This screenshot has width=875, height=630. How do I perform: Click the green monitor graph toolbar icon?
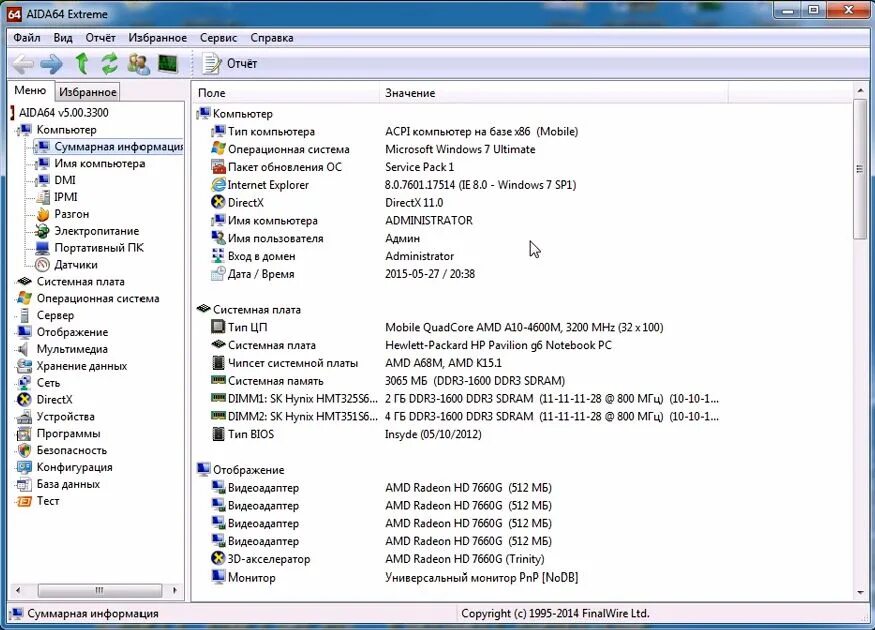coord(168,64)
